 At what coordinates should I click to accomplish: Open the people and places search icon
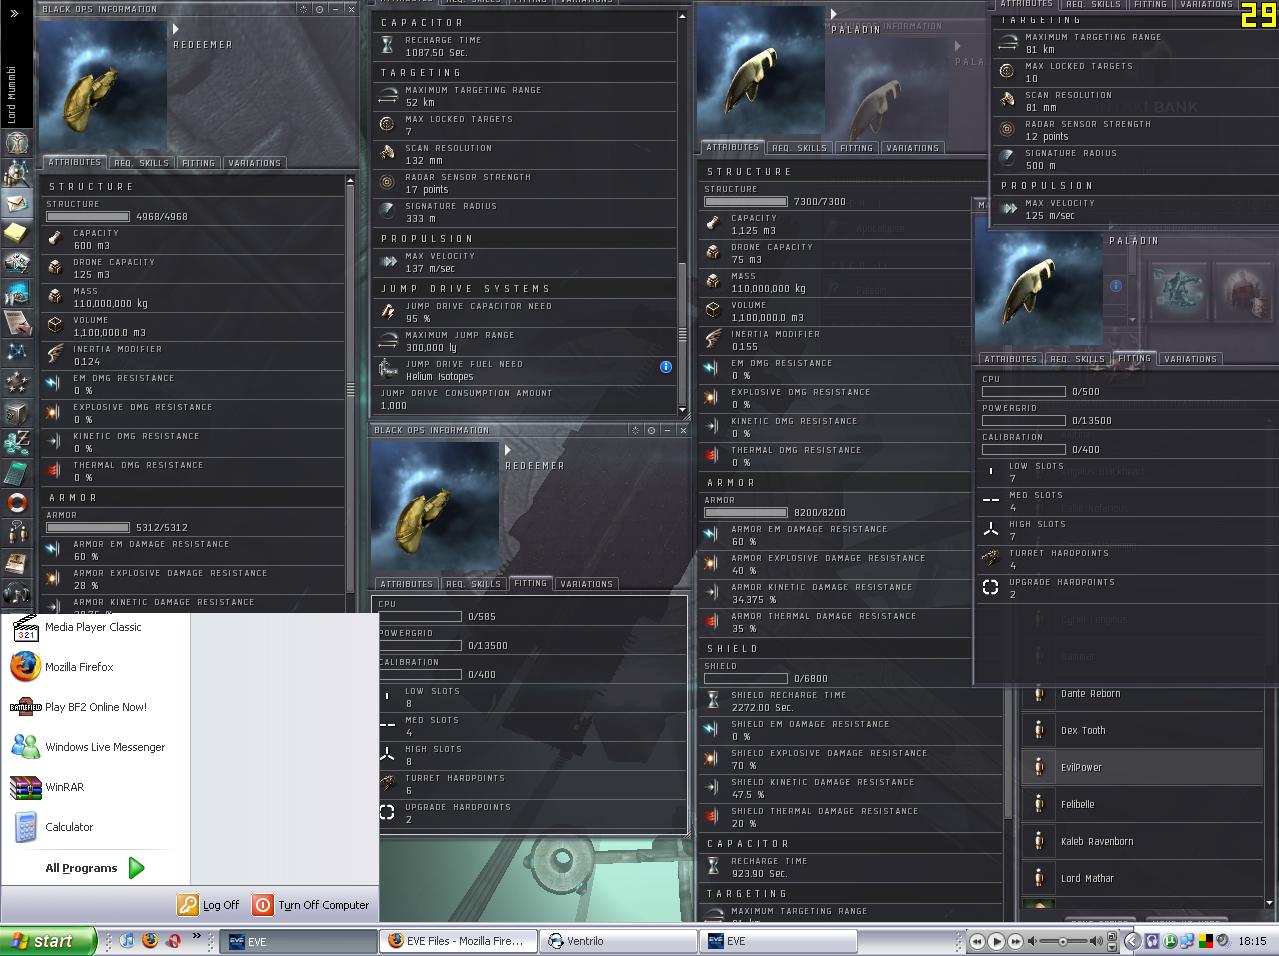[x=16, y=172]
